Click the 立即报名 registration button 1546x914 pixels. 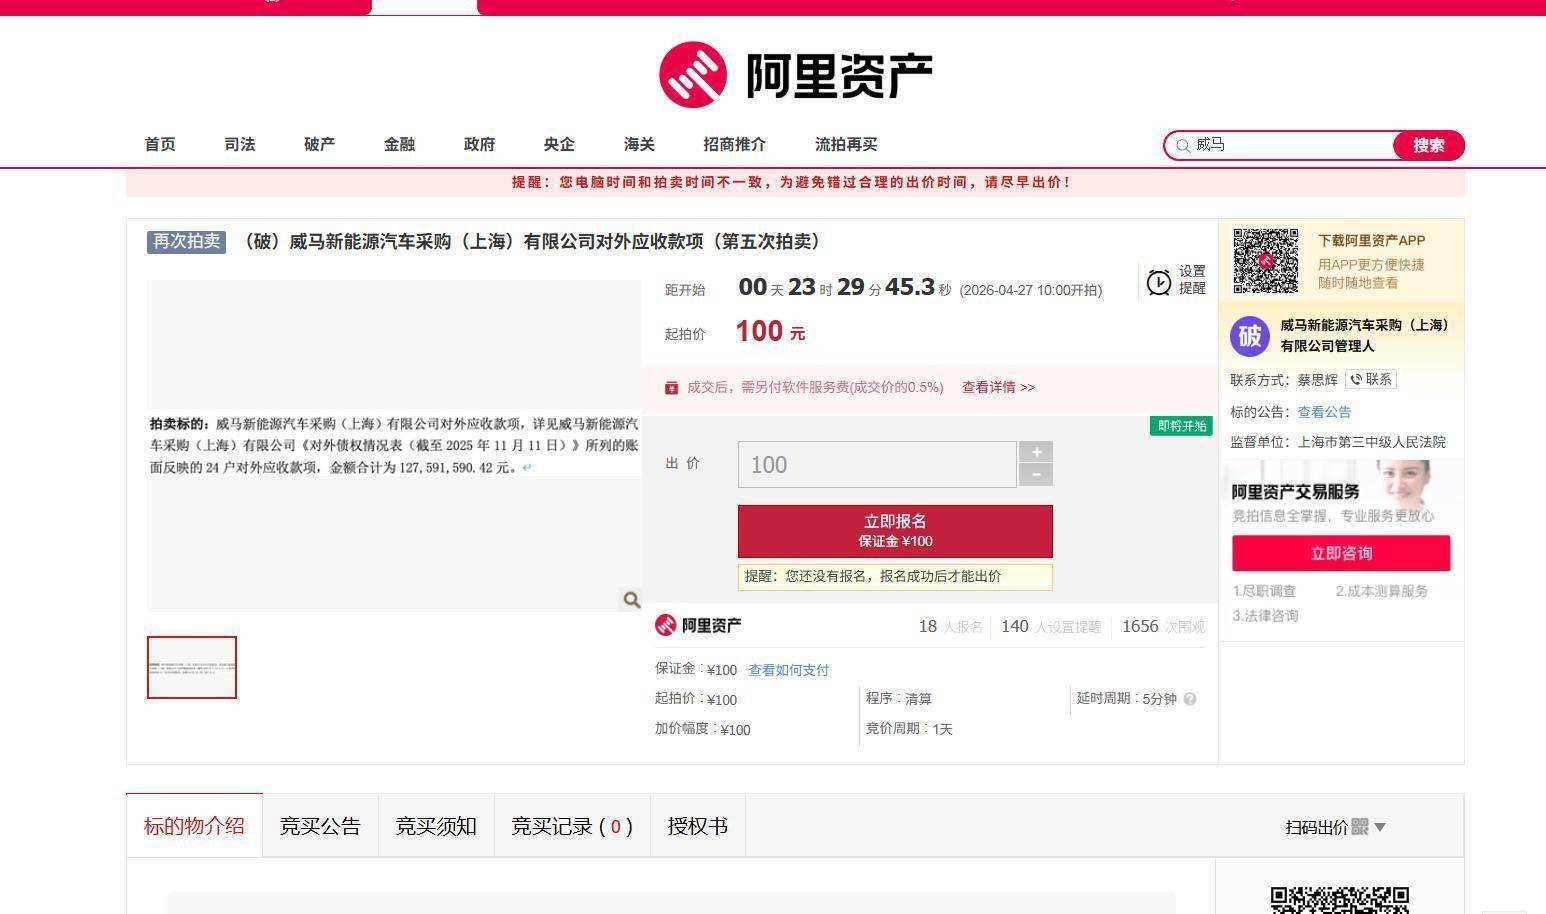click(895, 531)
